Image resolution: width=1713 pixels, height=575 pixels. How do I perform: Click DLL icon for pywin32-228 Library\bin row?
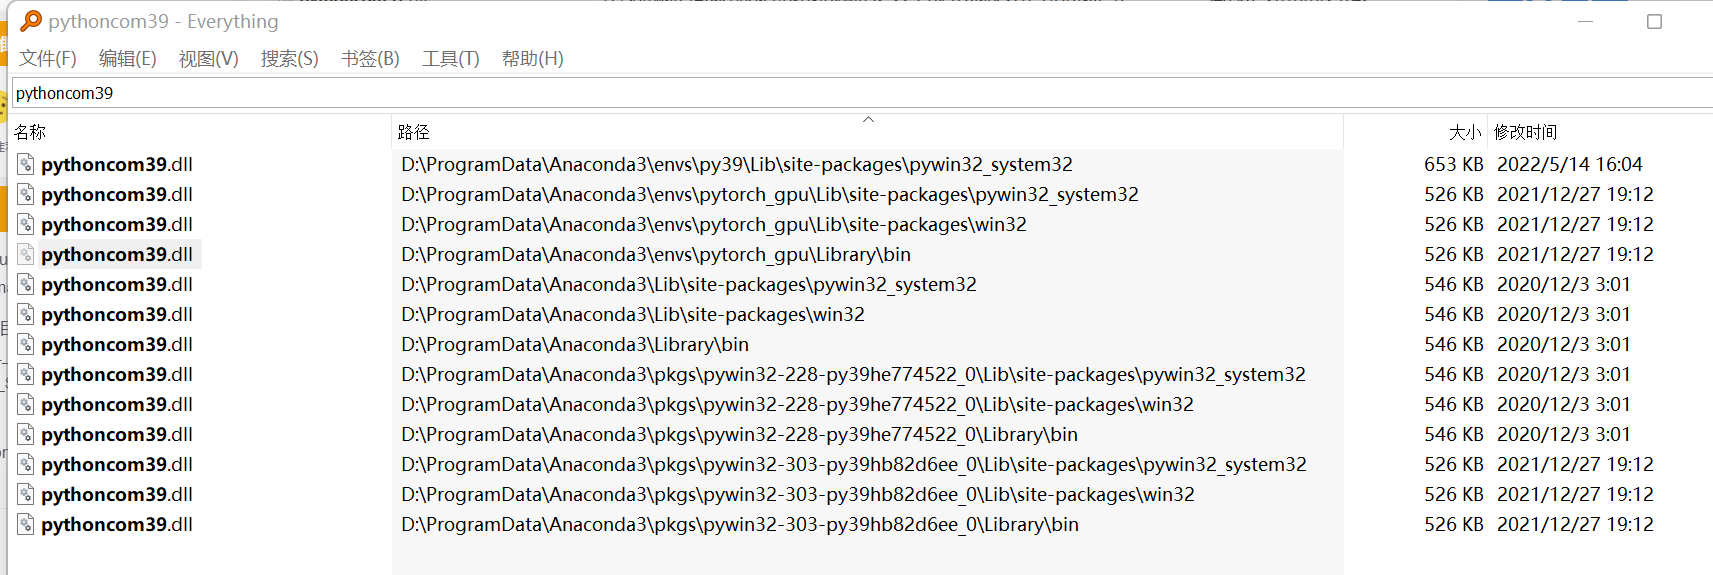click(26, 434)
